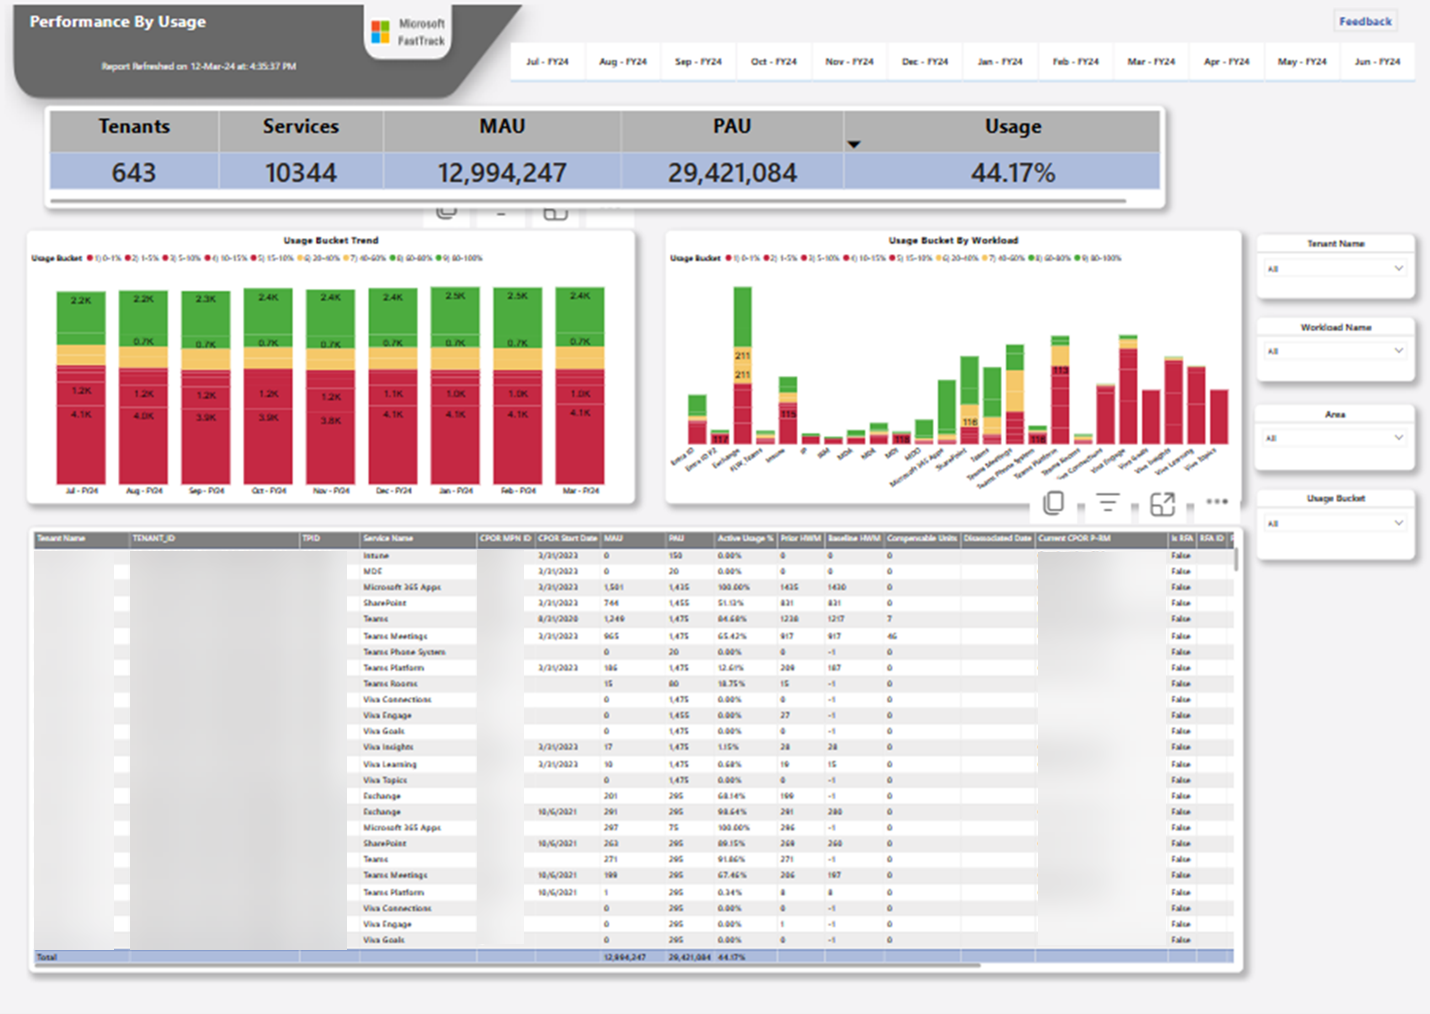Image resolution: width=1430 pixels, height=1014 pixels.
Task: Select the tall Exchange bar in workload chart
Action: tap(743, 366)
